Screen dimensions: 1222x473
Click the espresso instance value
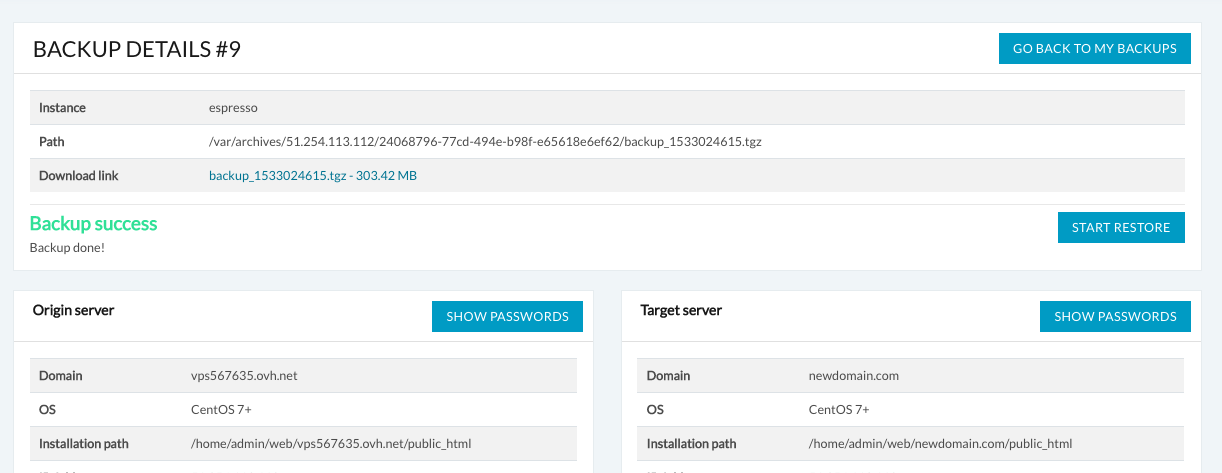pyautogui.click(x=233, y=107)
